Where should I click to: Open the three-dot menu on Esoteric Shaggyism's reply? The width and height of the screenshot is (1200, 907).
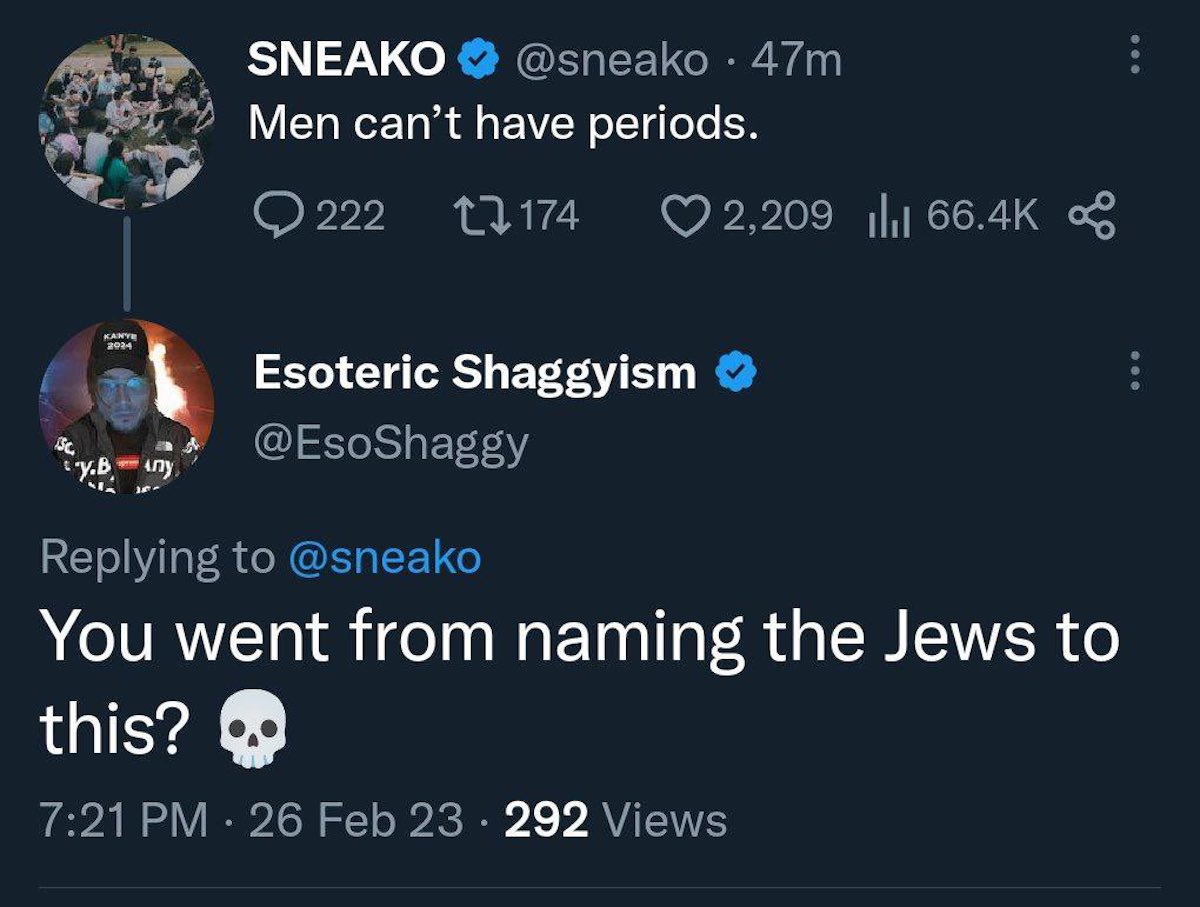[1134, 372]
